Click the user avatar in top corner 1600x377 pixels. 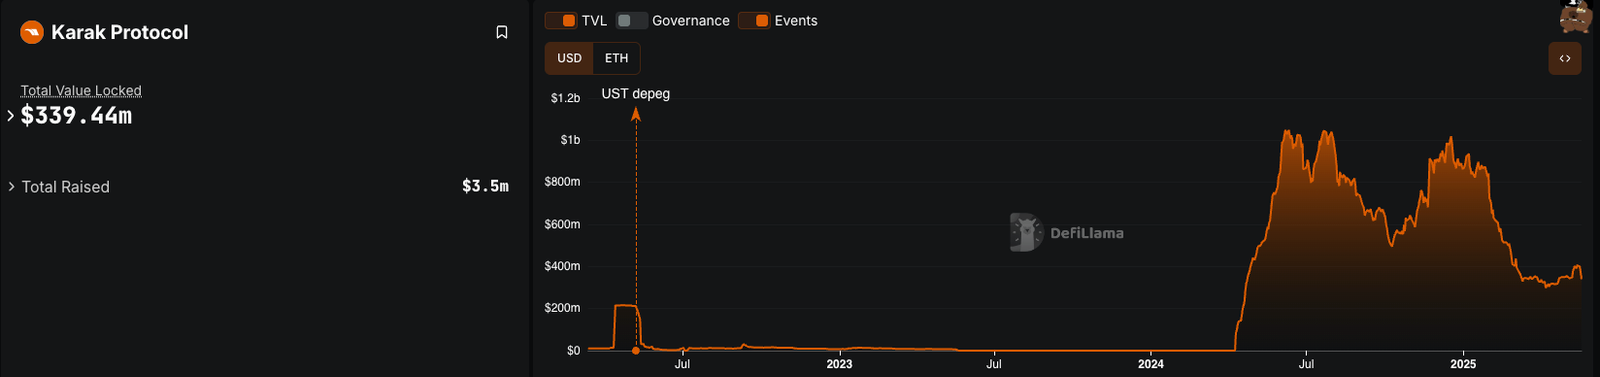[1577, 16]
